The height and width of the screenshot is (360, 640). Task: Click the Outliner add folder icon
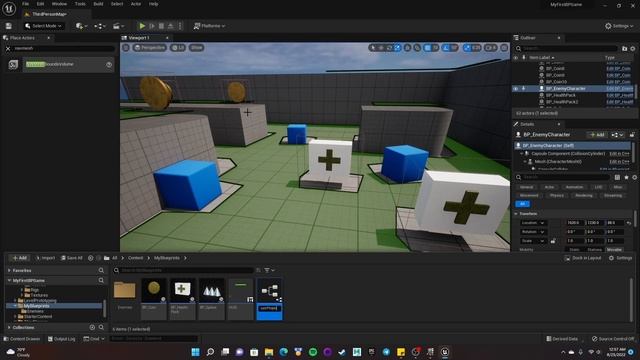coord(624,49)
